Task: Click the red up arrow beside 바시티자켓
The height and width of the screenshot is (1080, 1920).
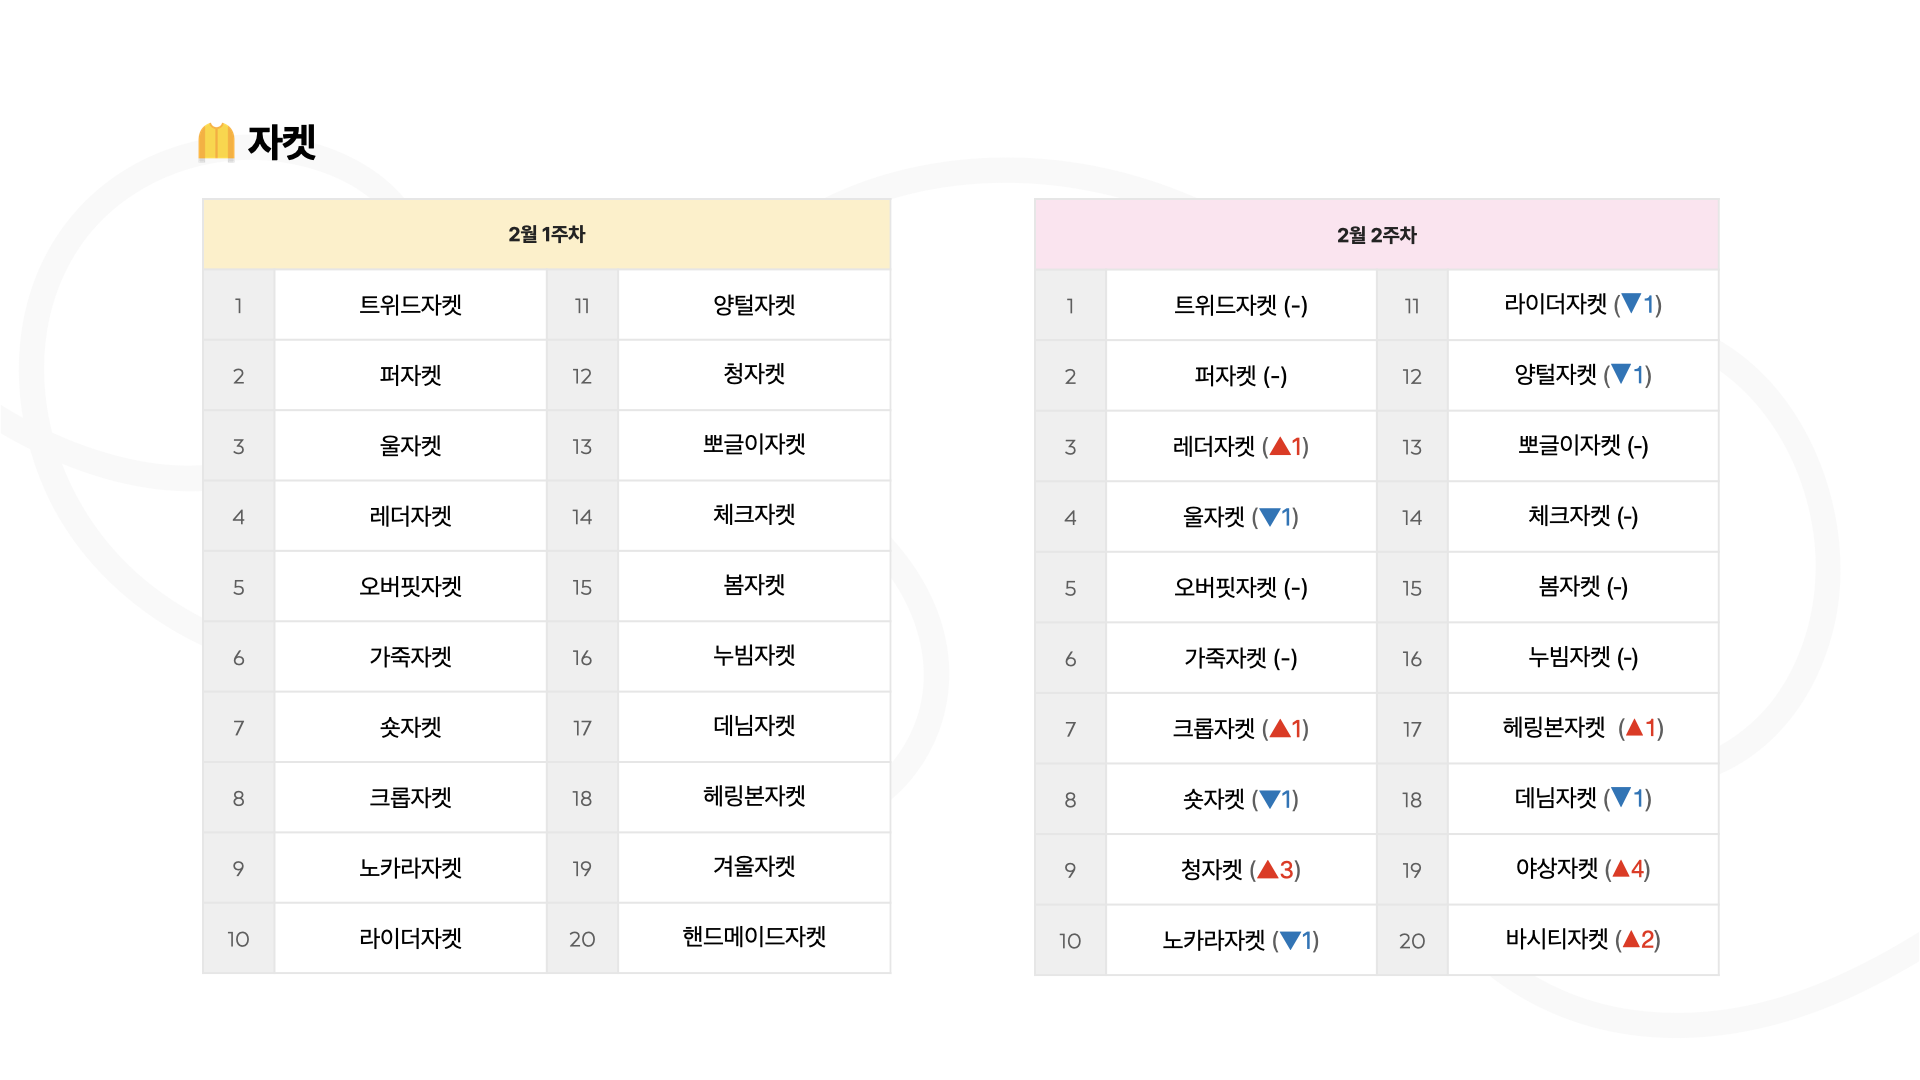Action: [x=1631, y=939]
